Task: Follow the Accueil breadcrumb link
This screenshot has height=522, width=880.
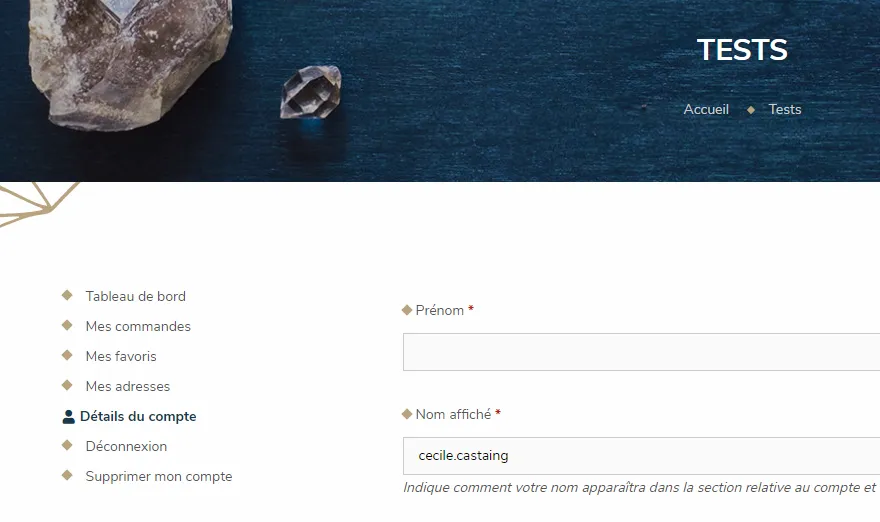Action: pyautogui.click(x=706, y=109)
